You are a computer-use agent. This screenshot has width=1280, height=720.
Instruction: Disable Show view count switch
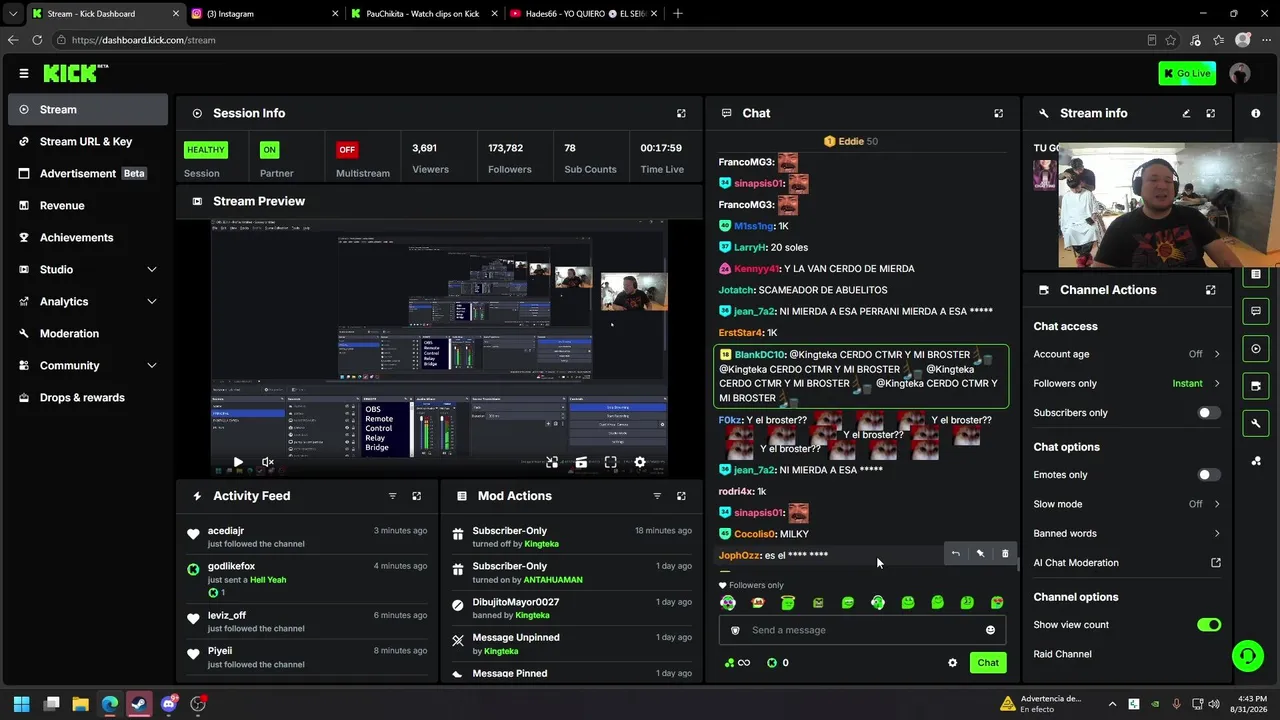tap(1209, 625)
